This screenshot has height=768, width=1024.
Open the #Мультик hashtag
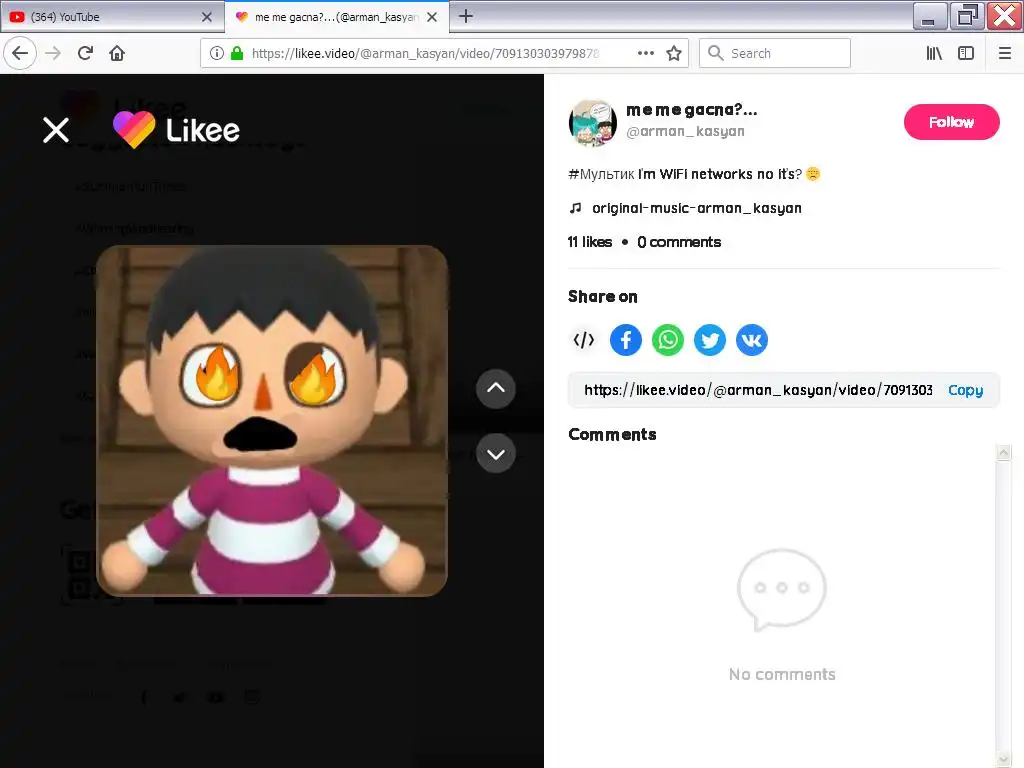coord(601,174)
